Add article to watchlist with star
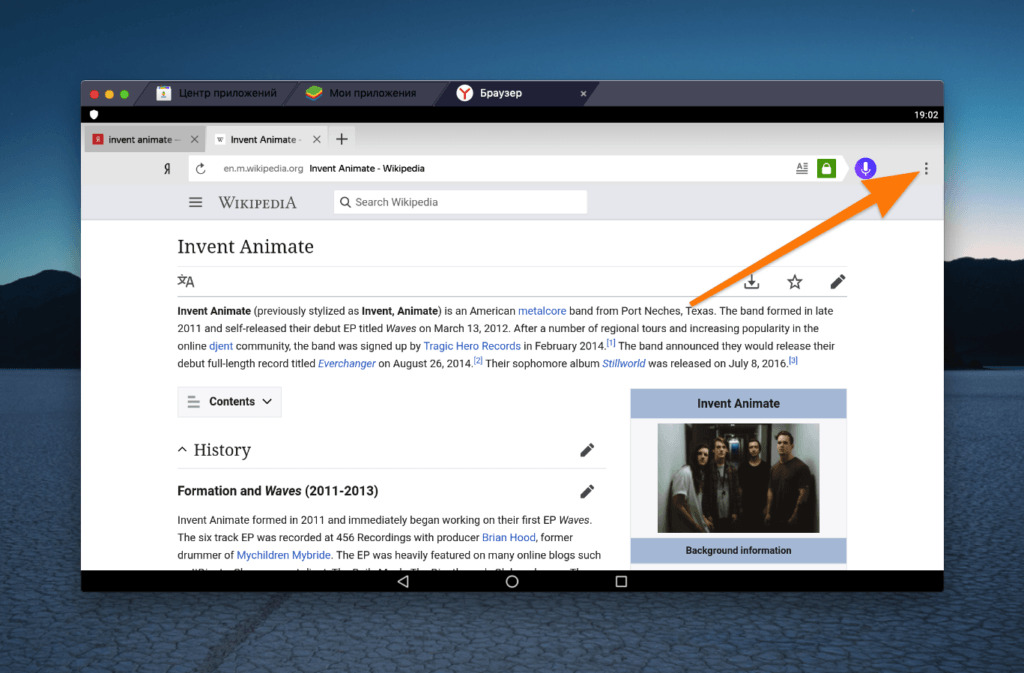 (794, 282)
